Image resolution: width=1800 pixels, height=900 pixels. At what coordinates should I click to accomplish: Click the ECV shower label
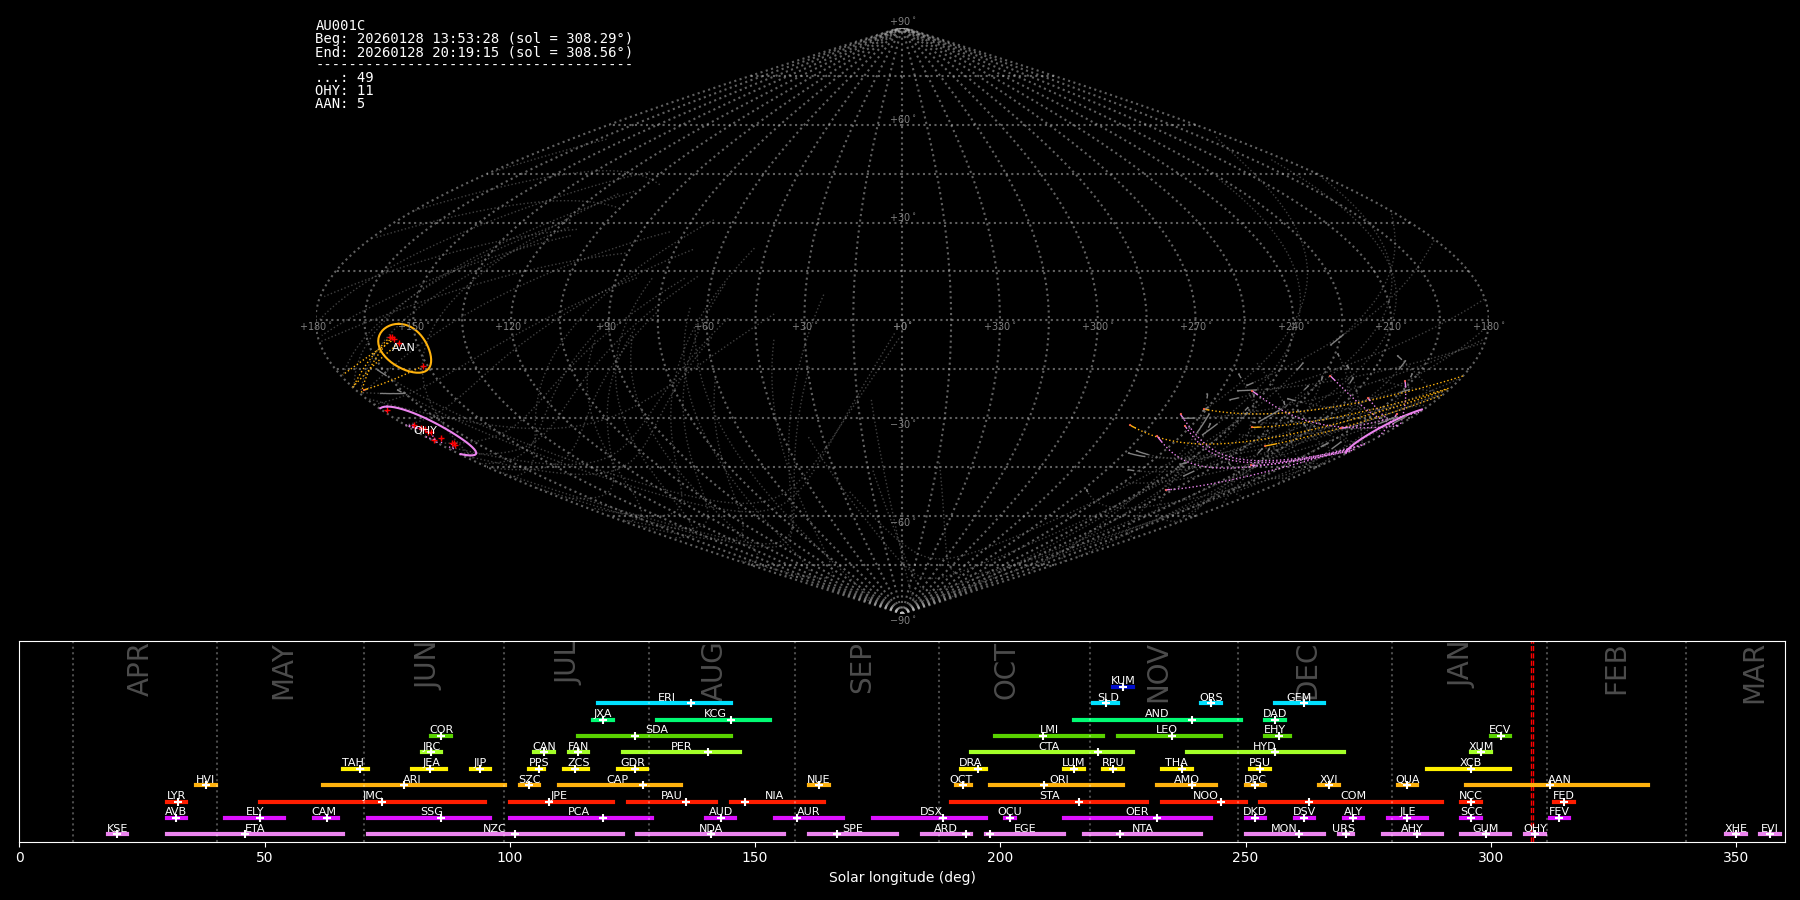pyautogui.click(x=1500, y=730)
